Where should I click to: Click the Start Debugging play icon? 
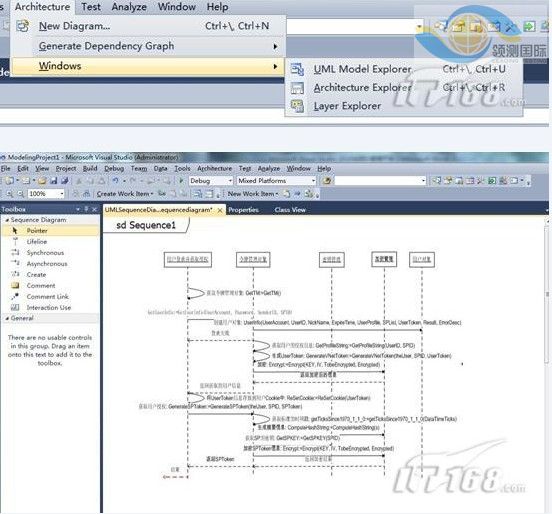point(181,181)
